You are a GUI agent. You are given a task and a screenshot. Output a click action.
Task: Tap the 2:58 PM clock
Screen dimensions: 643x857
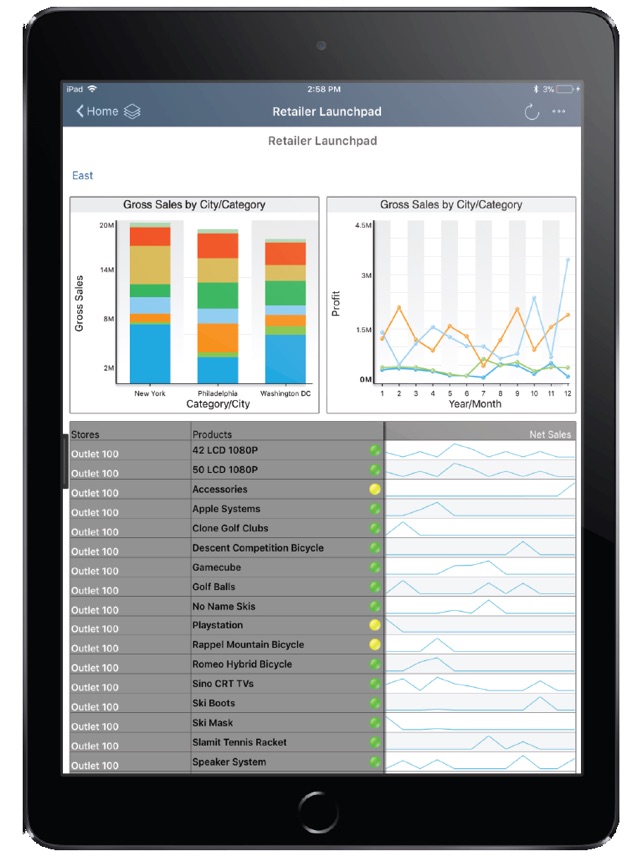point(324,89)
